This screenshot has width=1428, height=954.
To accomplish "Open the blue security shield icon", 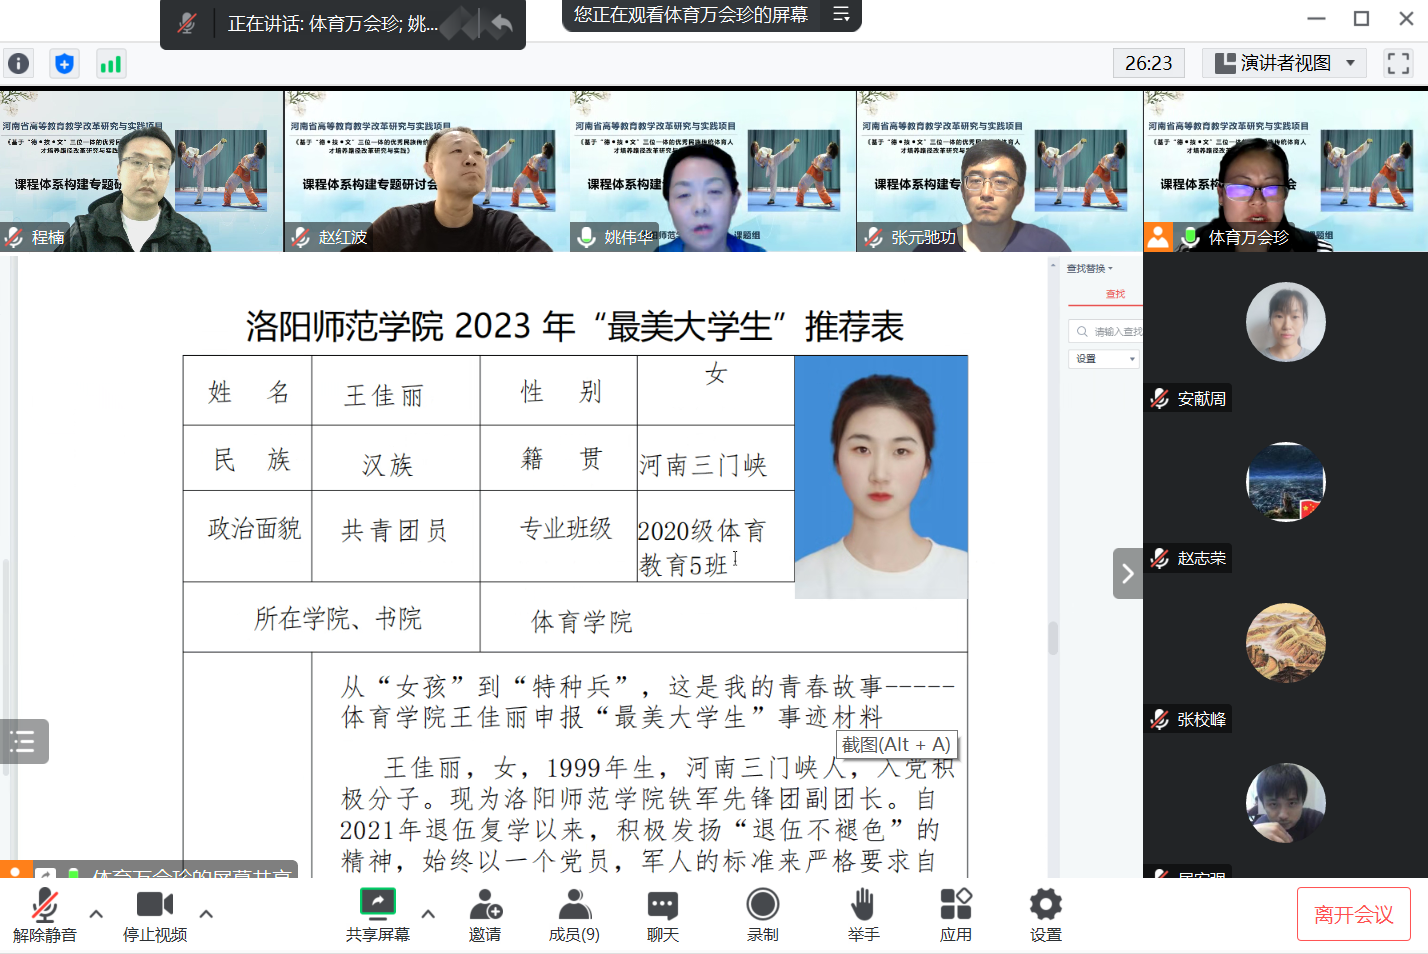I will 64,64.
